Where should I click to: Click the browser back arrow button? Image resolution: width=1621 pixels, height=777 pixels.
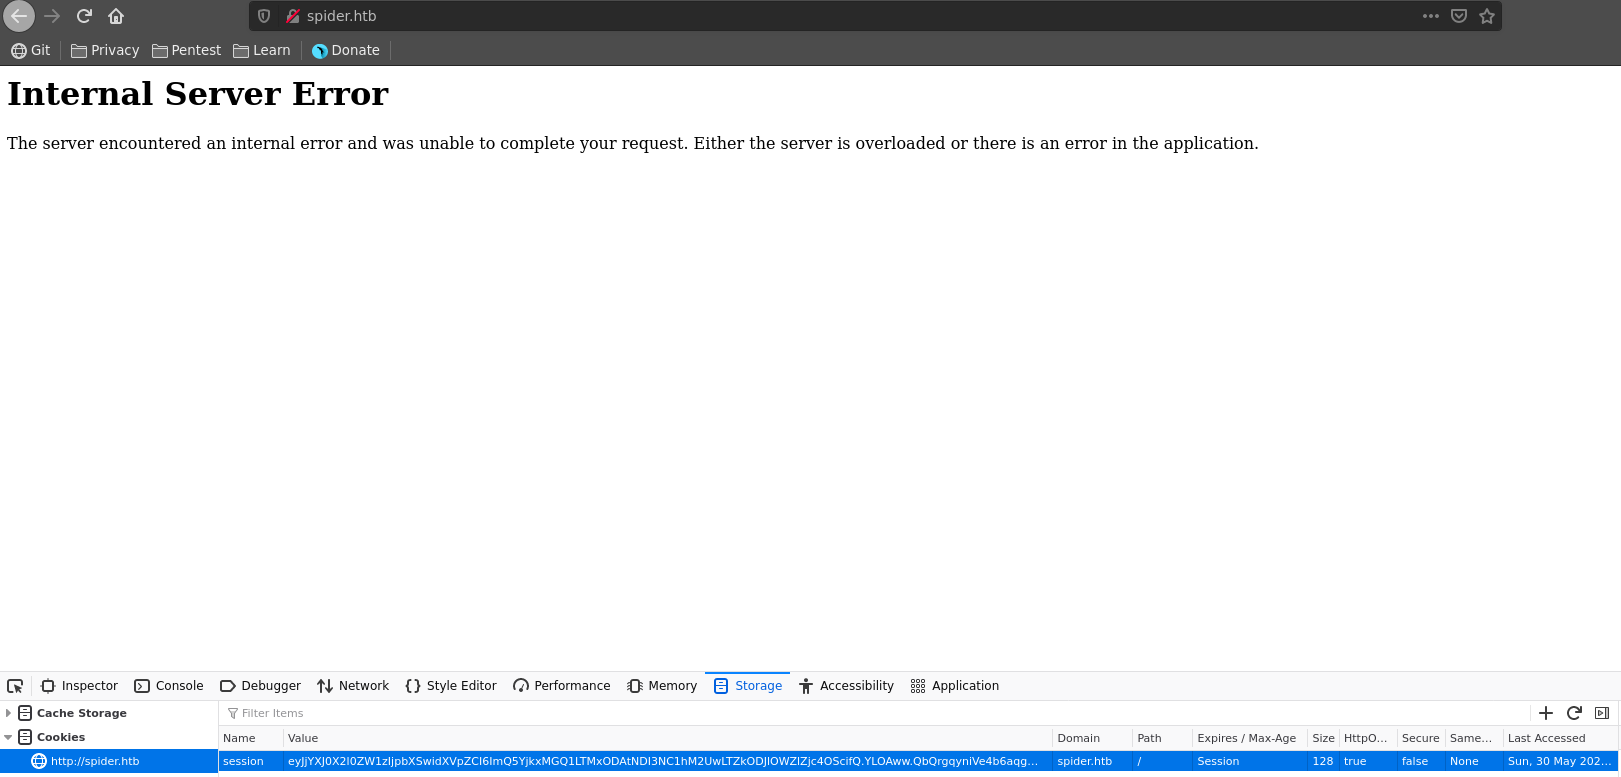(x=19, y=16)
